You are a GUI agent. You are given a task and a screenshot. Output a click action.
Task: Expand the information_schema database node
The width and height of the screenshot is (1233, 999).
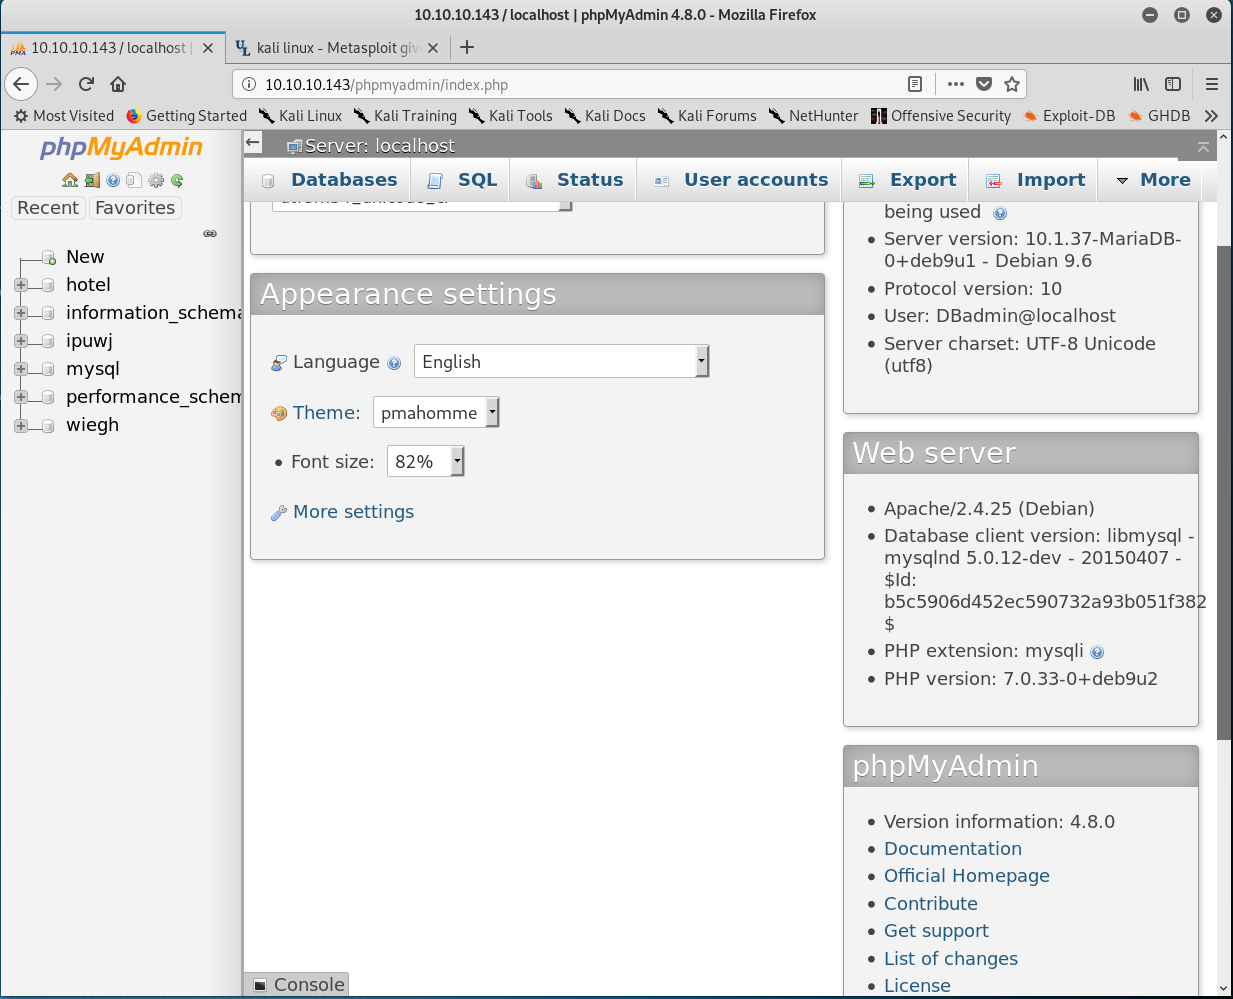pos(21,313)
